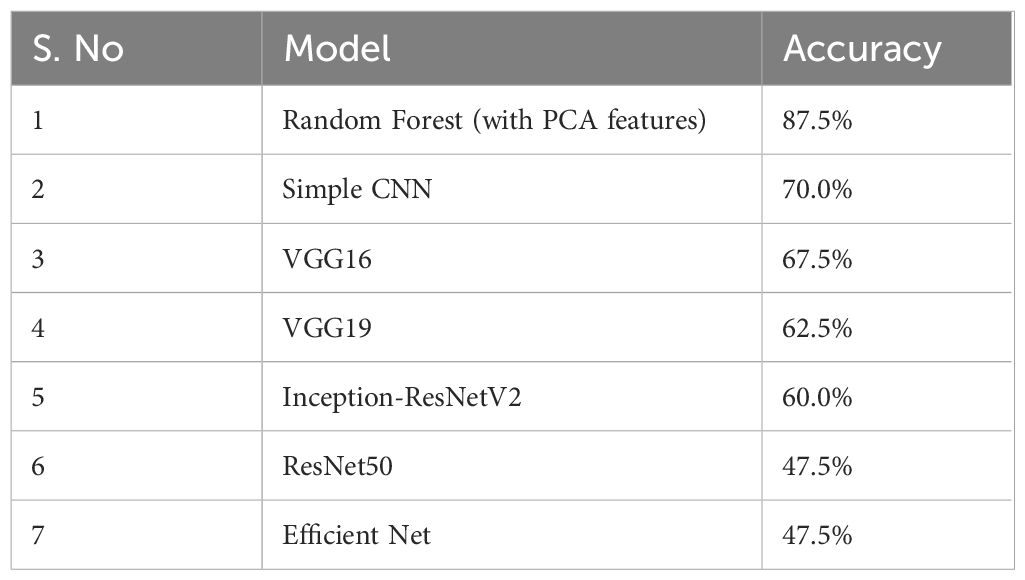The height and width of the screenshot is (580, 1025).
Task: Select the 62.5% accuracy cell
Action: point(817,328)
